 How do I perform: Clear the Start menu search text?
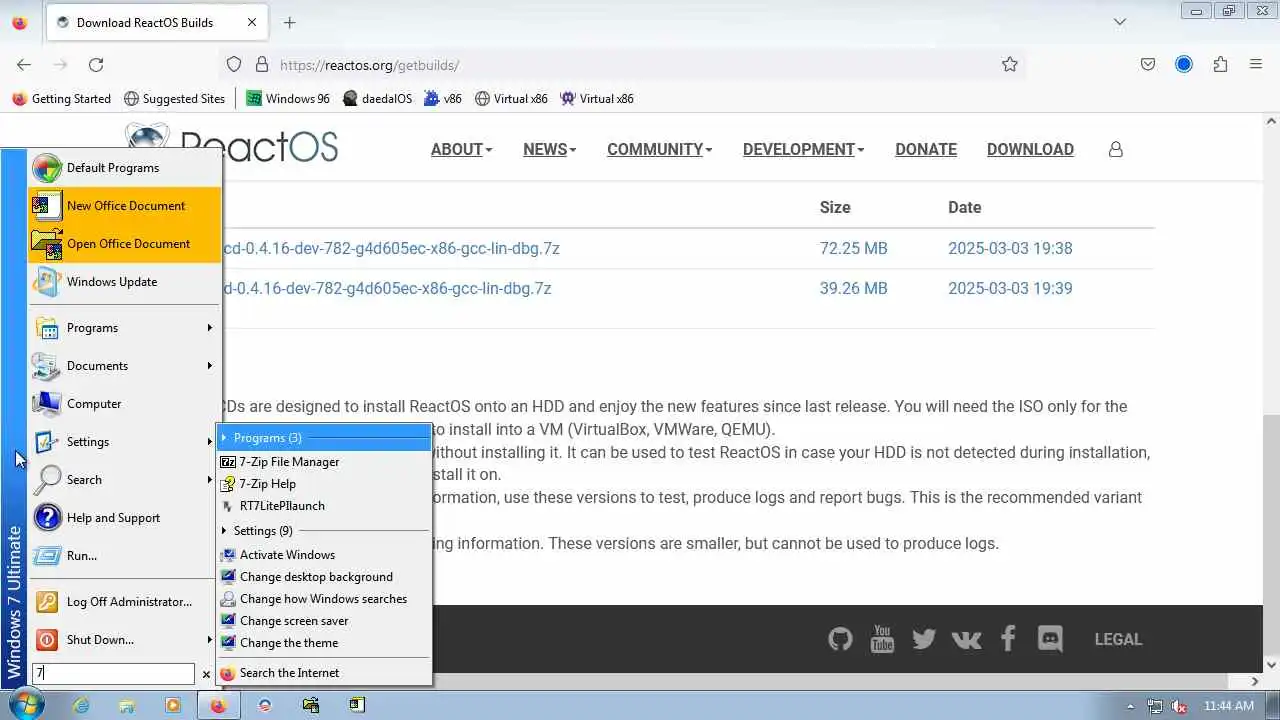[206, 675]
